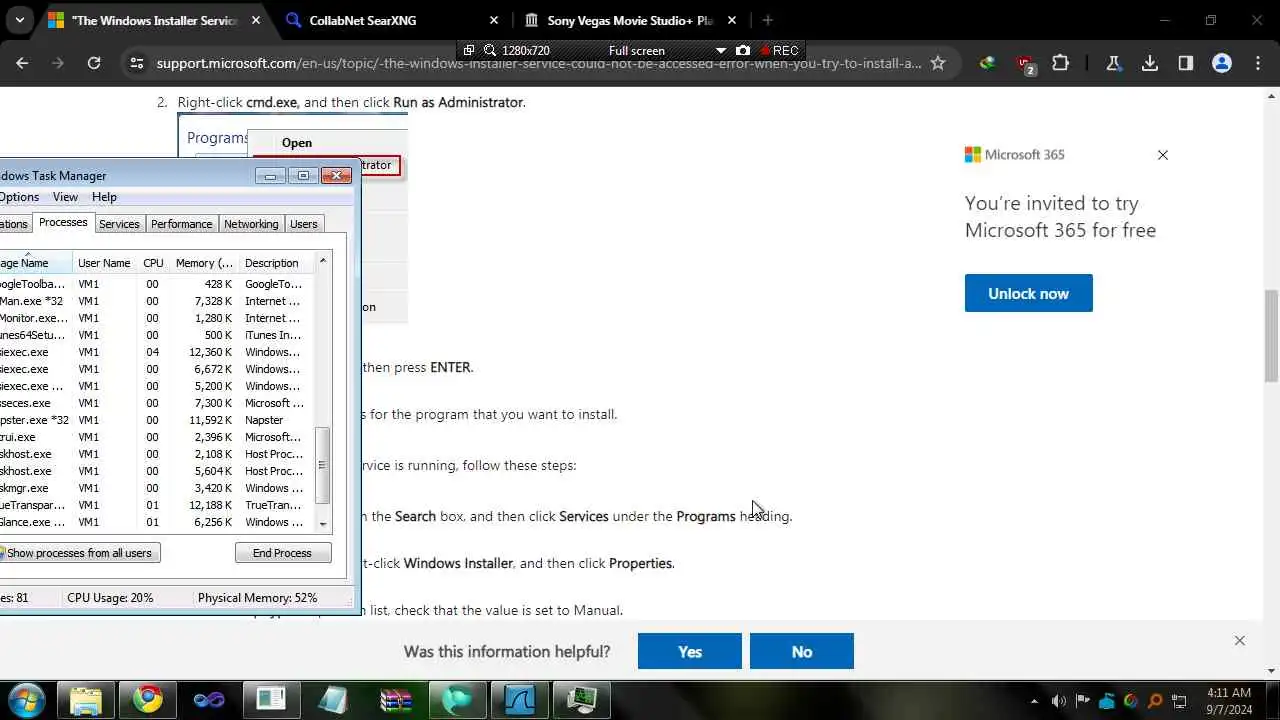
Task: Select the iTunes In... process row
Action: click(x=156, y=335)
